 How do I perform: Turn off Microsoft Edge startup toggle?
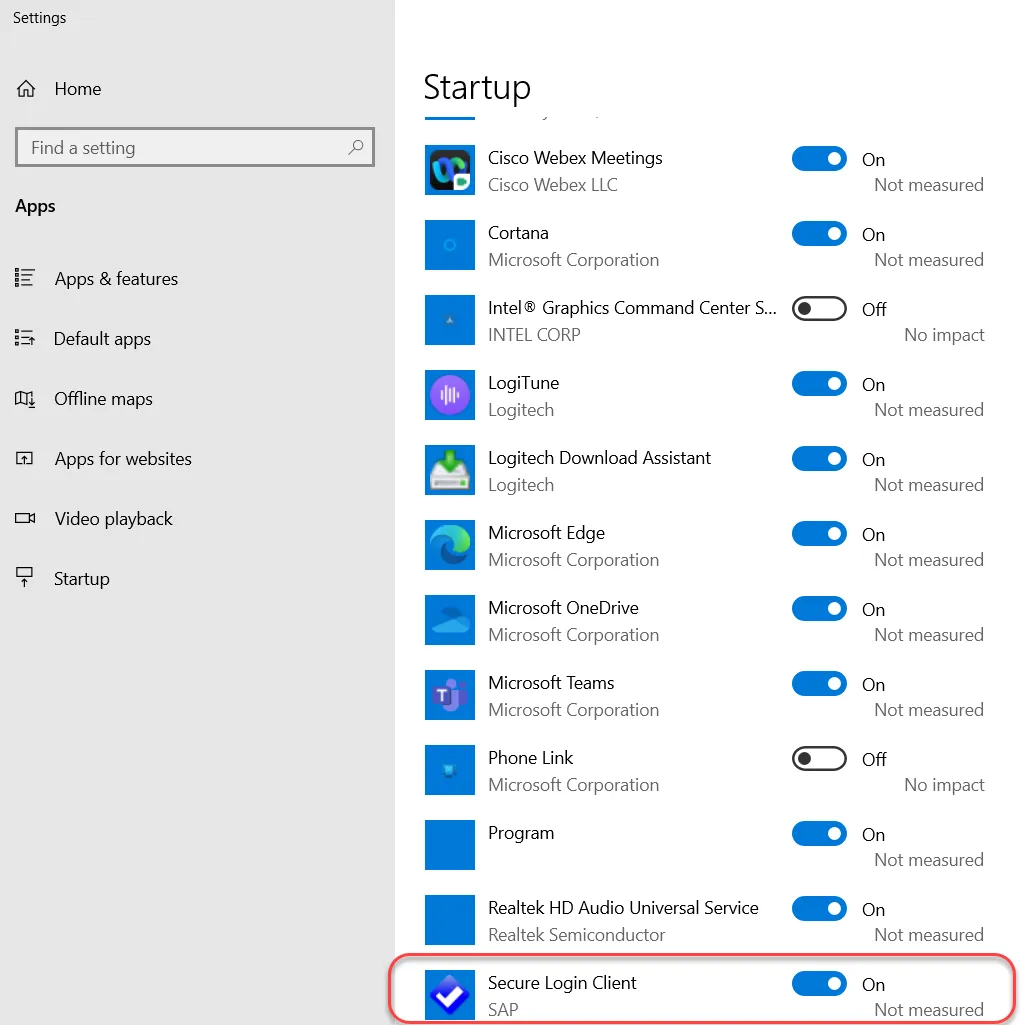[x=819, y=533]
